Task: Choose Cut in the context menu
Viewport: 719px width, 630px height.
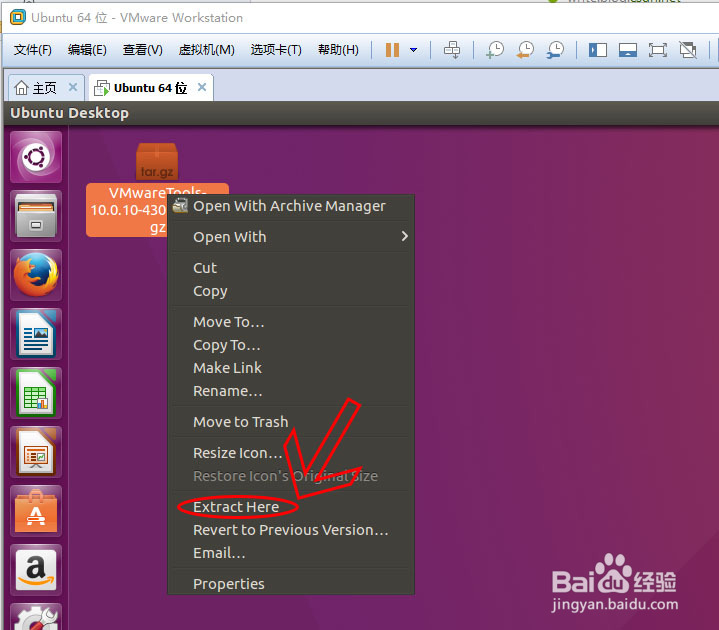Action: (x=291, y=268)
